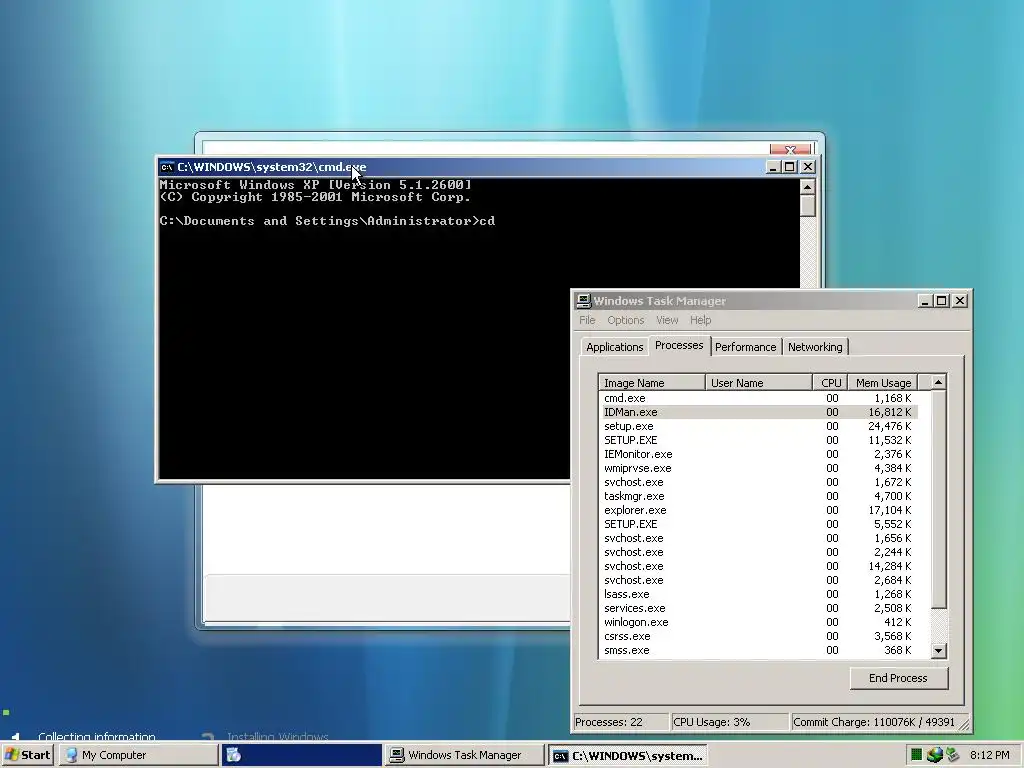Viewport: 1024px width, 768px height.
Task: Select svchost.exe row using 1,672 K
Action: (x=758, y=483)
